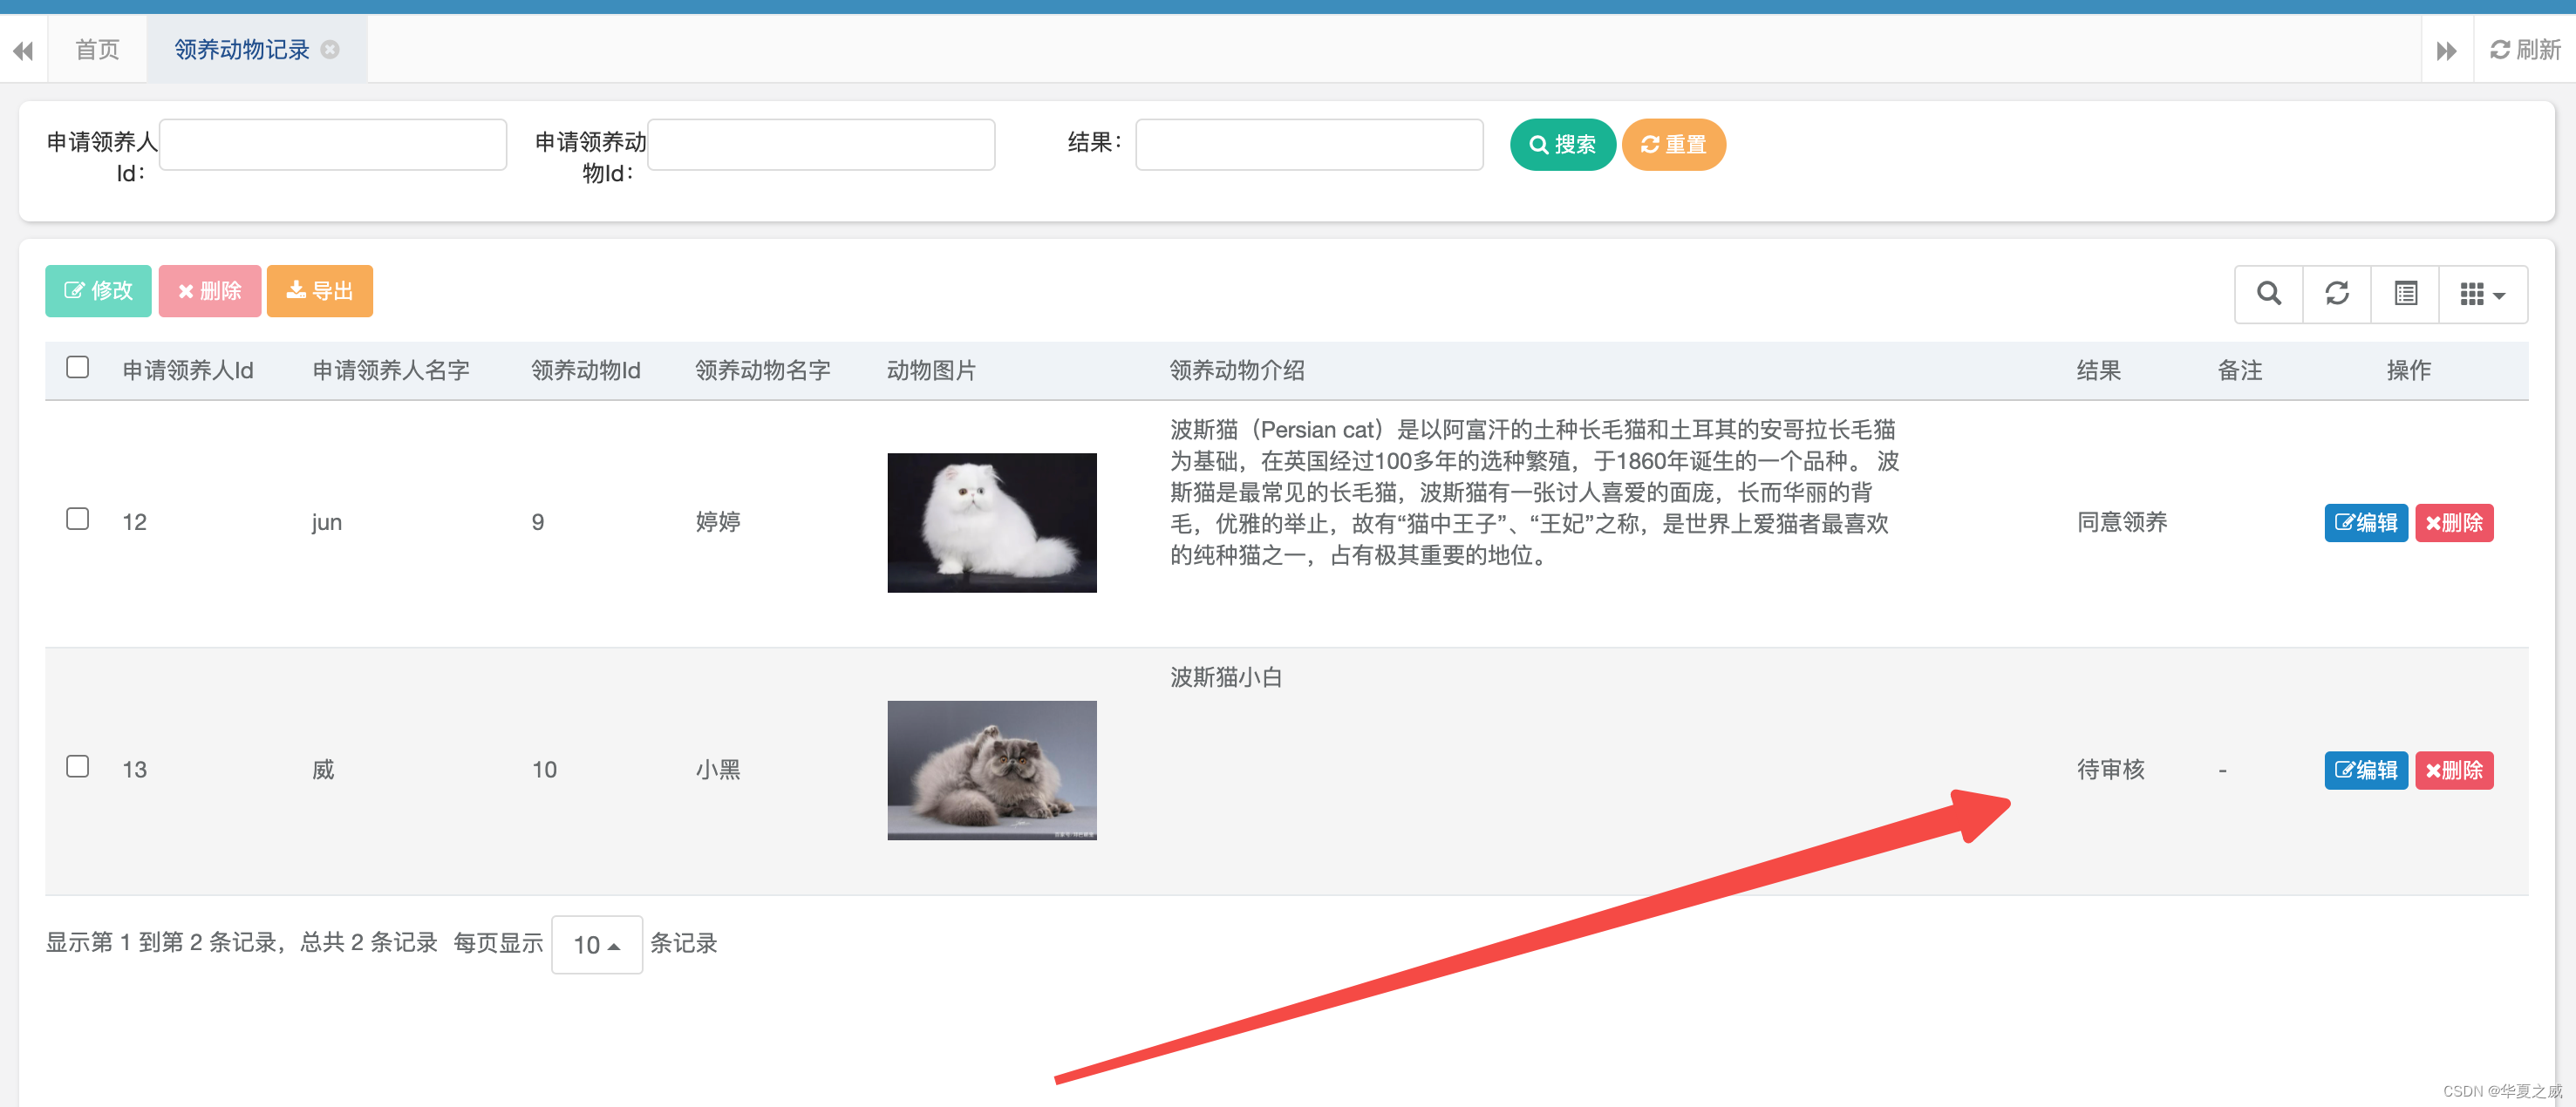Click the left double-arrow tab scroll icon
2576x1107 pixels.
click(23, 48)
